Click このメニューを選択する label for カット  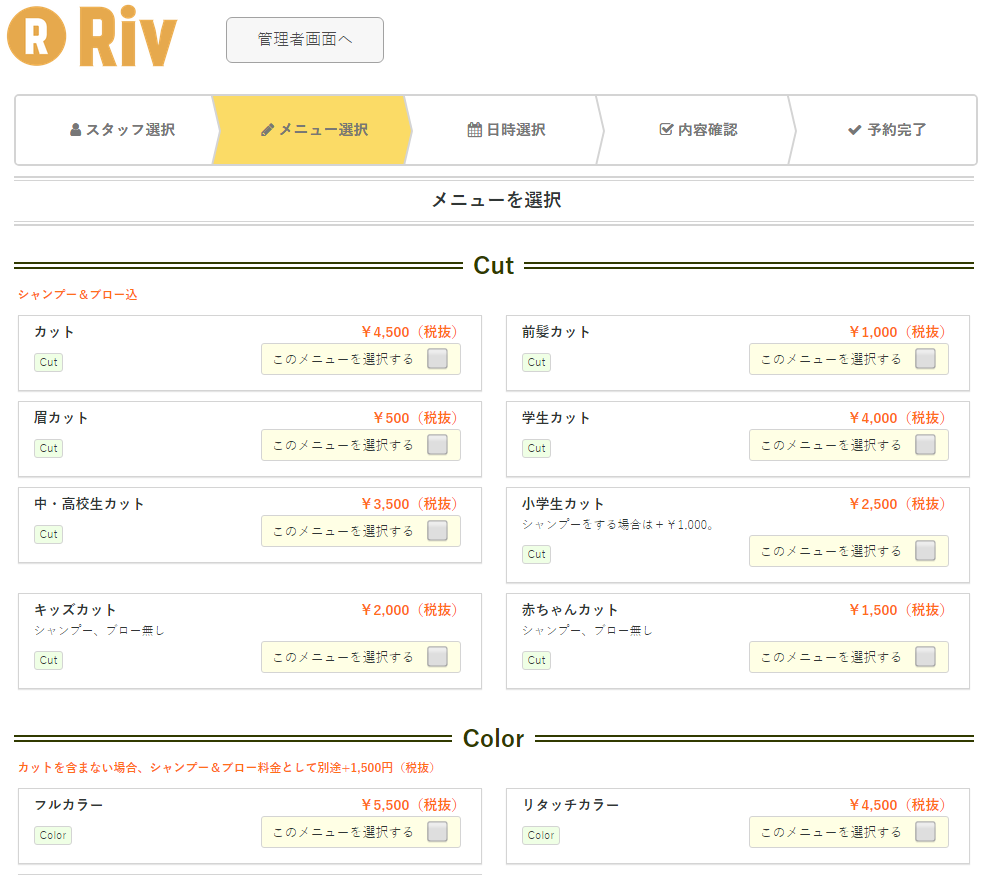click(x=343, y=359)
